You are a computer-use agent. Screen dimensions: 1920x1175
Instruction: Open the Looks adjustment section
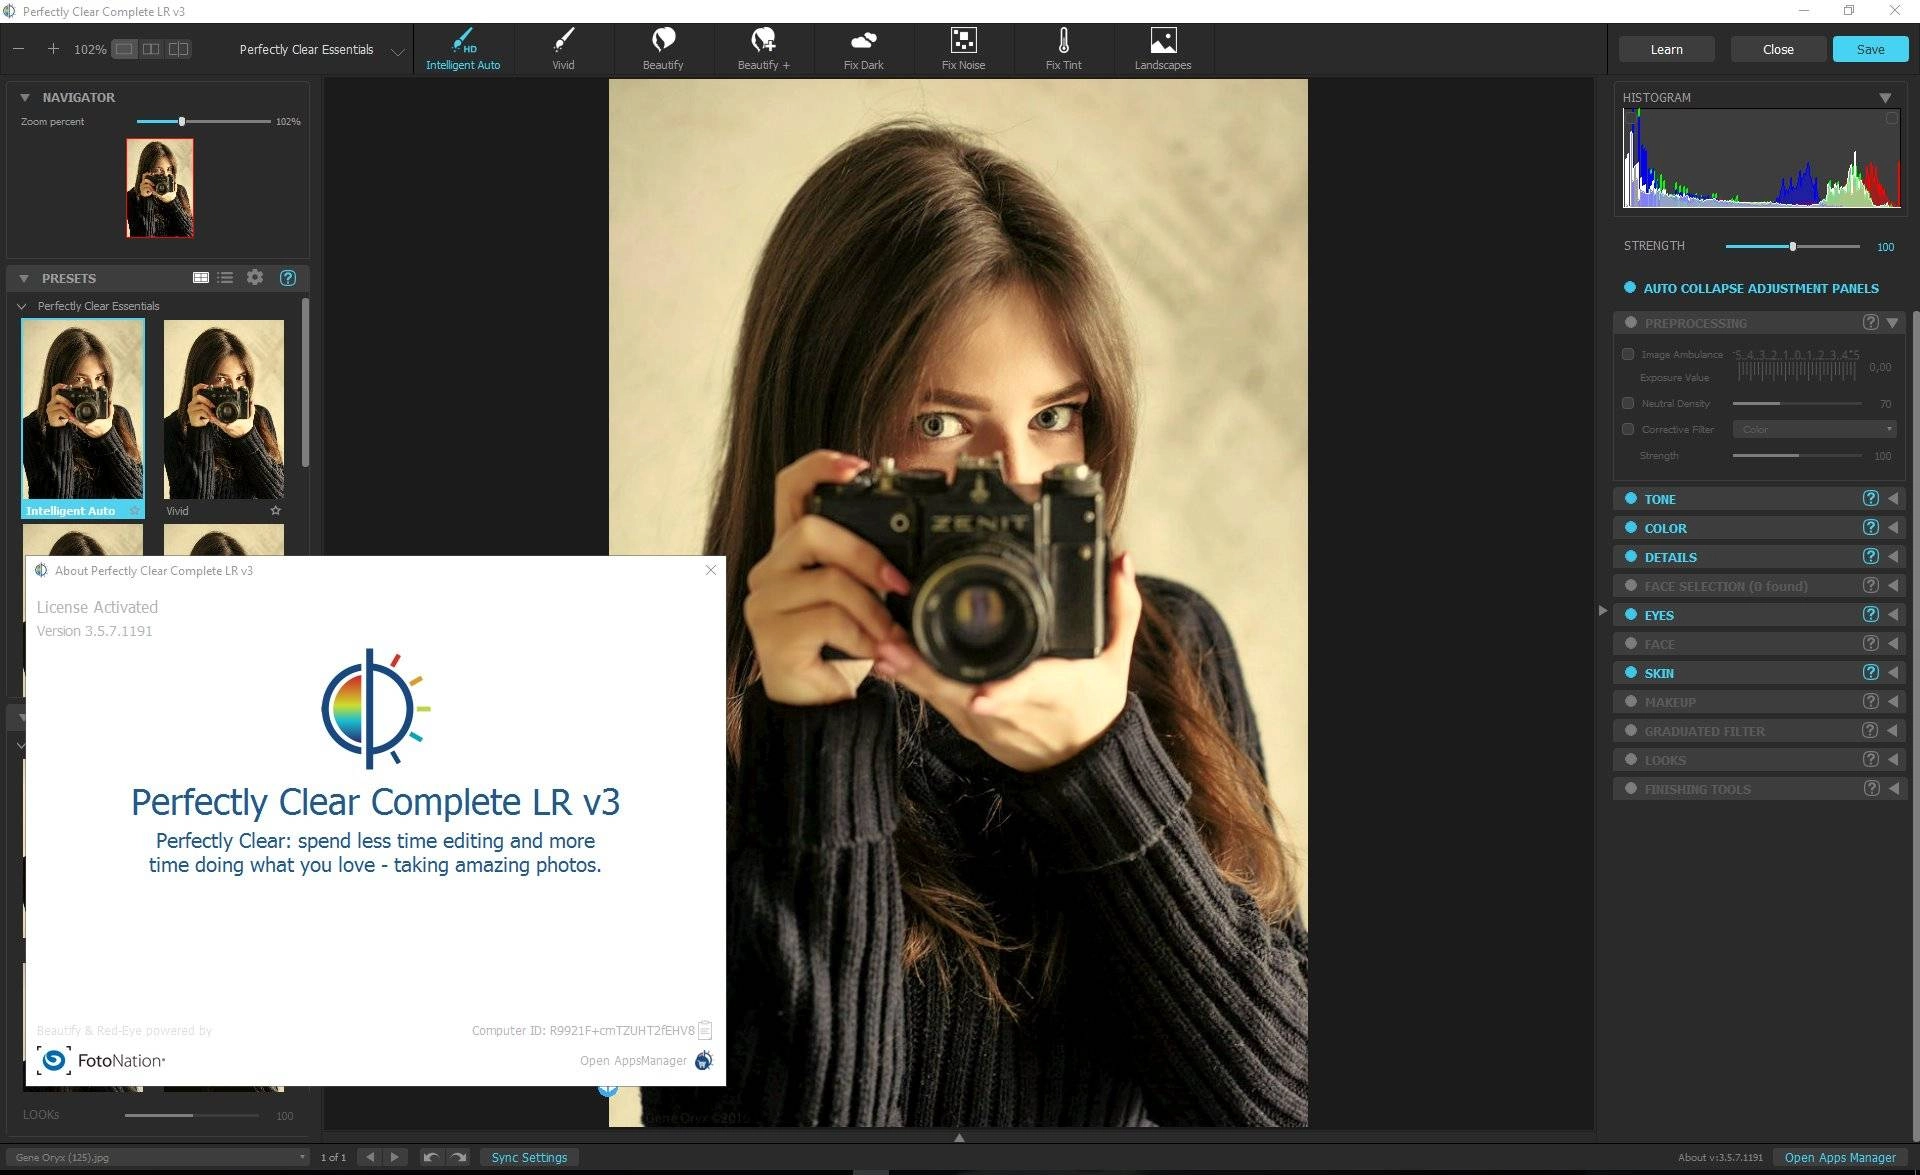[1759, 759]
